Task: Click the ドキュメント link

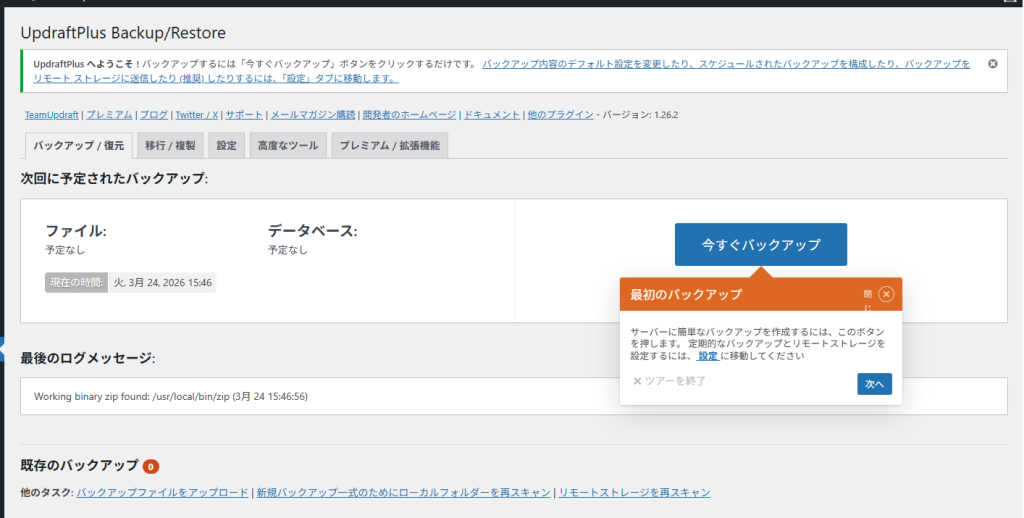Action: point(491,115)
